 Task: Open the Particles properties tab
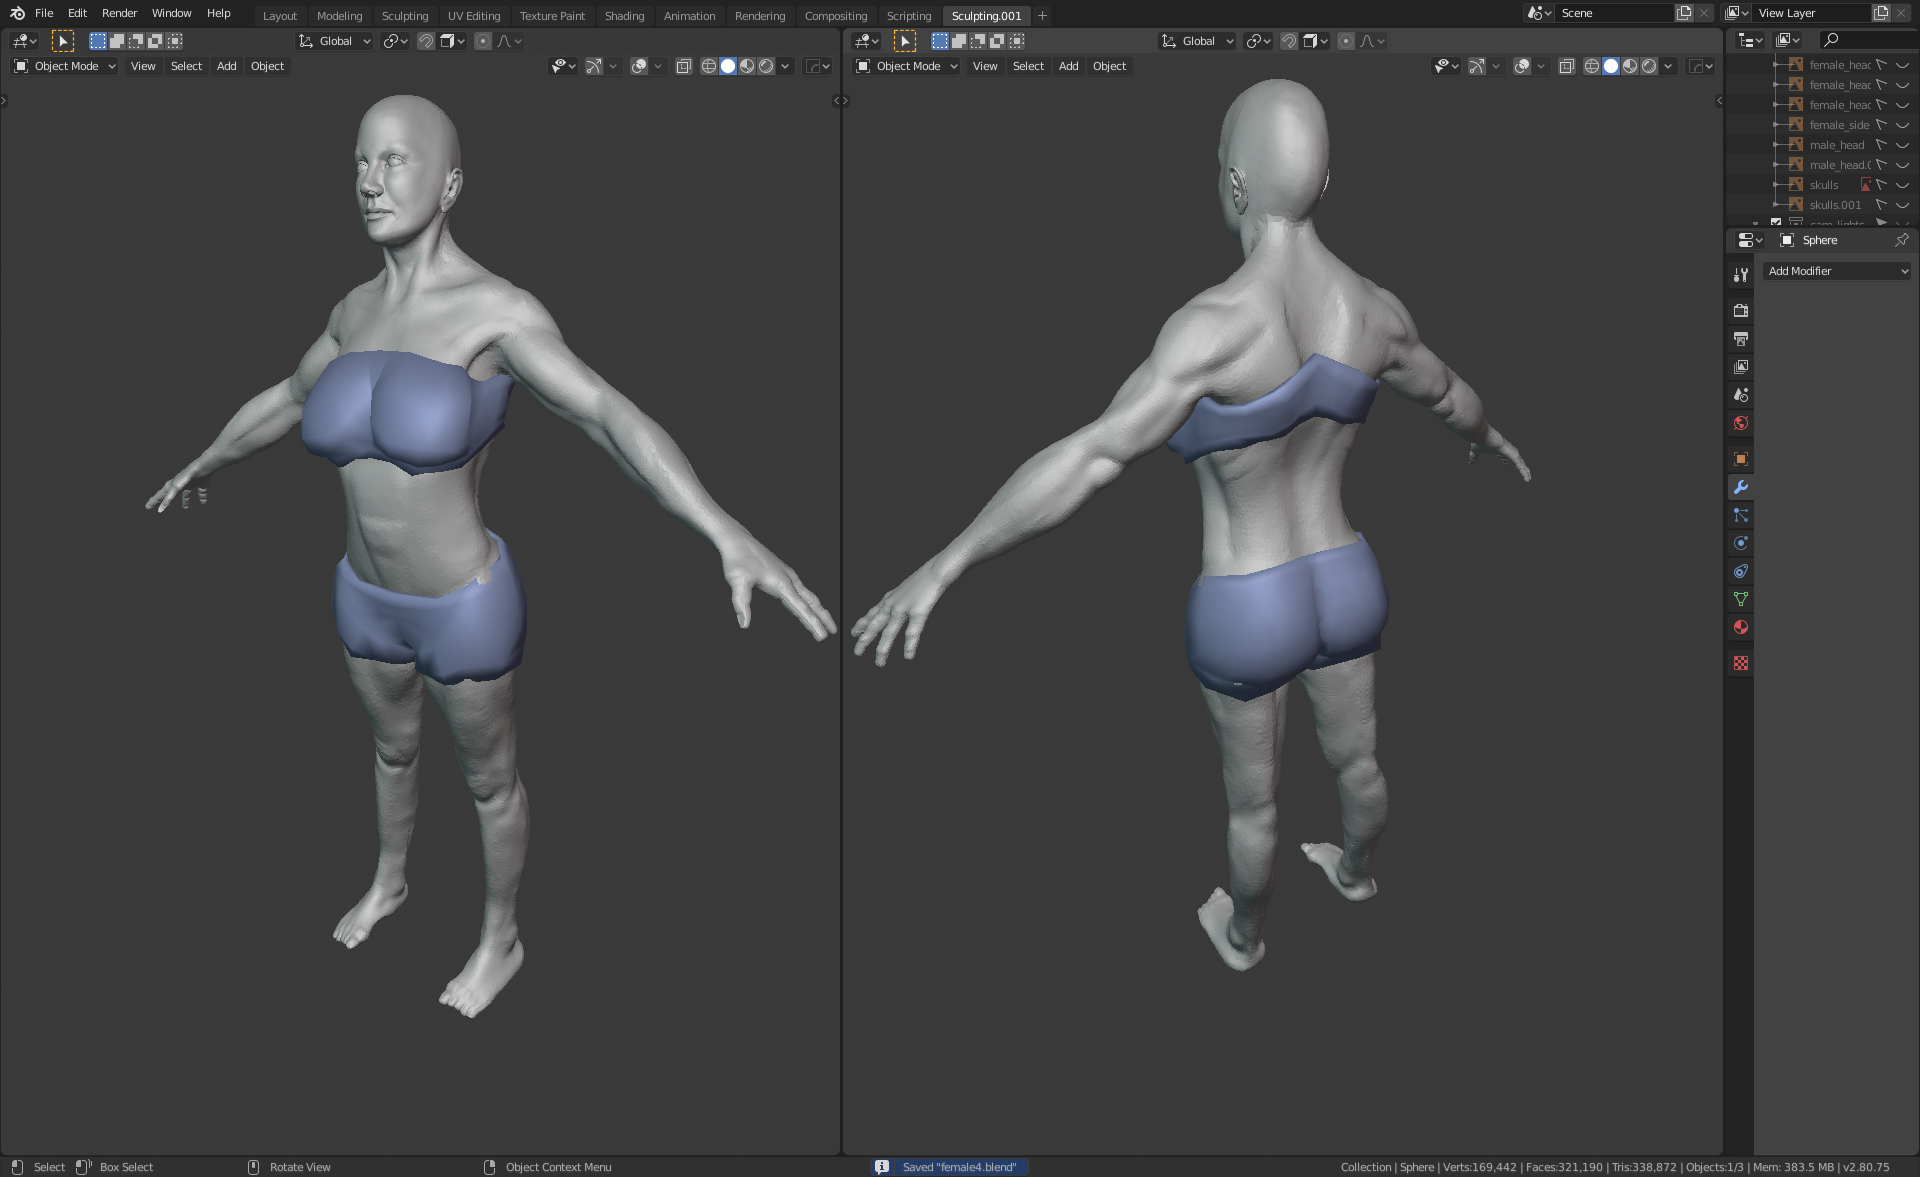[x=1741, y=515]
